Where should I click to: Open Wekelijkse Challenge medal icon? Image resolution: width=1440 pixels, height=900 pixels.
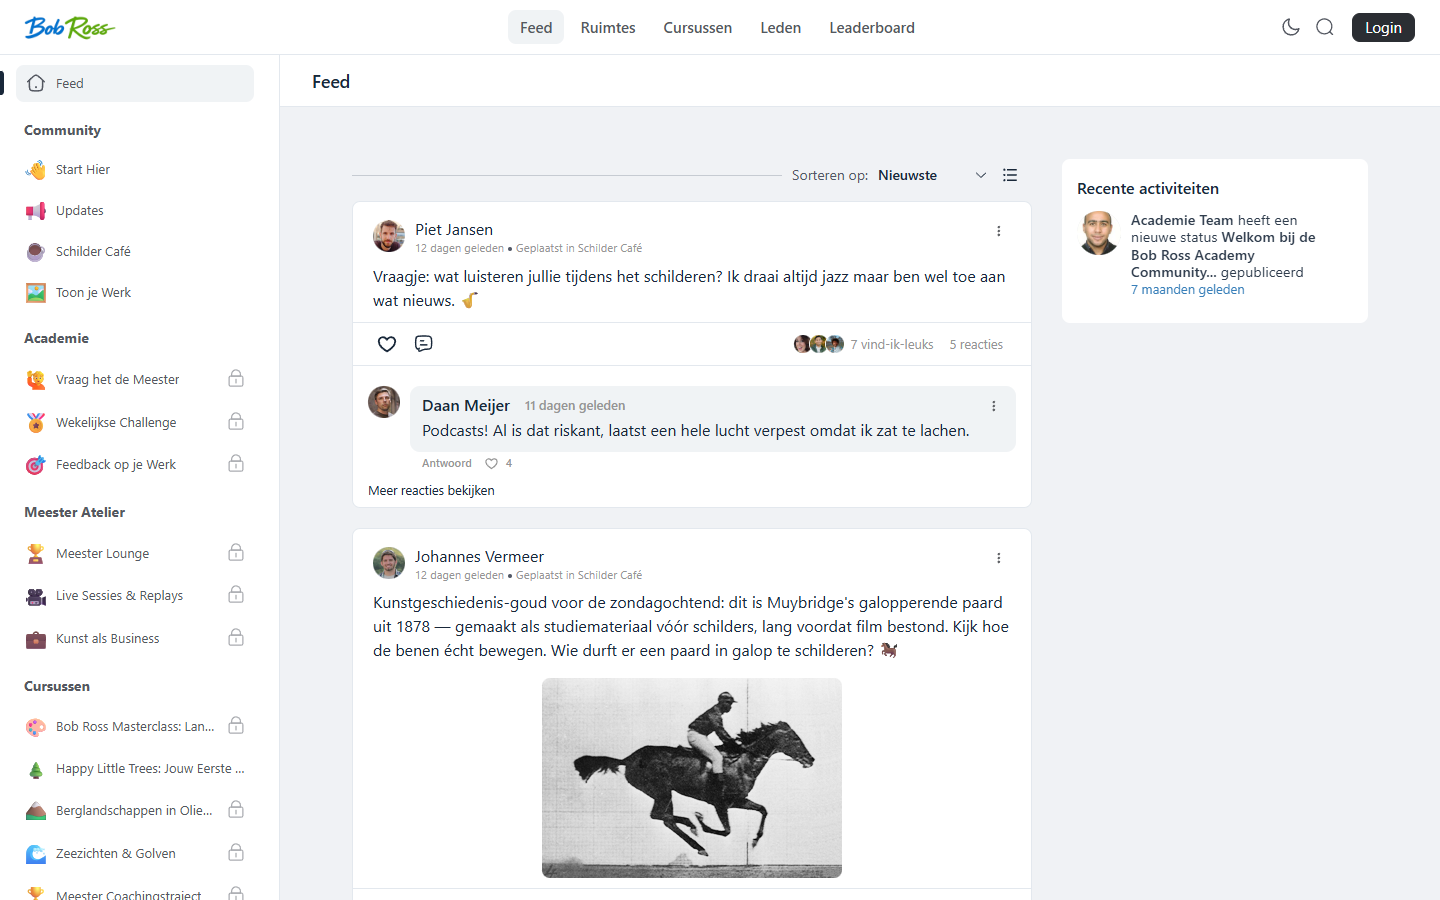[36, 422]
